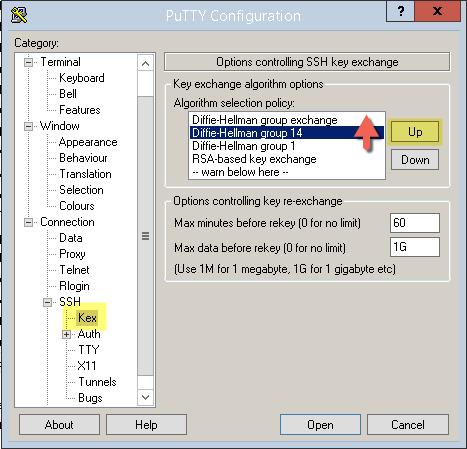The width and height of the screenshot is (467, 449).
Task: Select the Kex category
Action: click(87, 318)
